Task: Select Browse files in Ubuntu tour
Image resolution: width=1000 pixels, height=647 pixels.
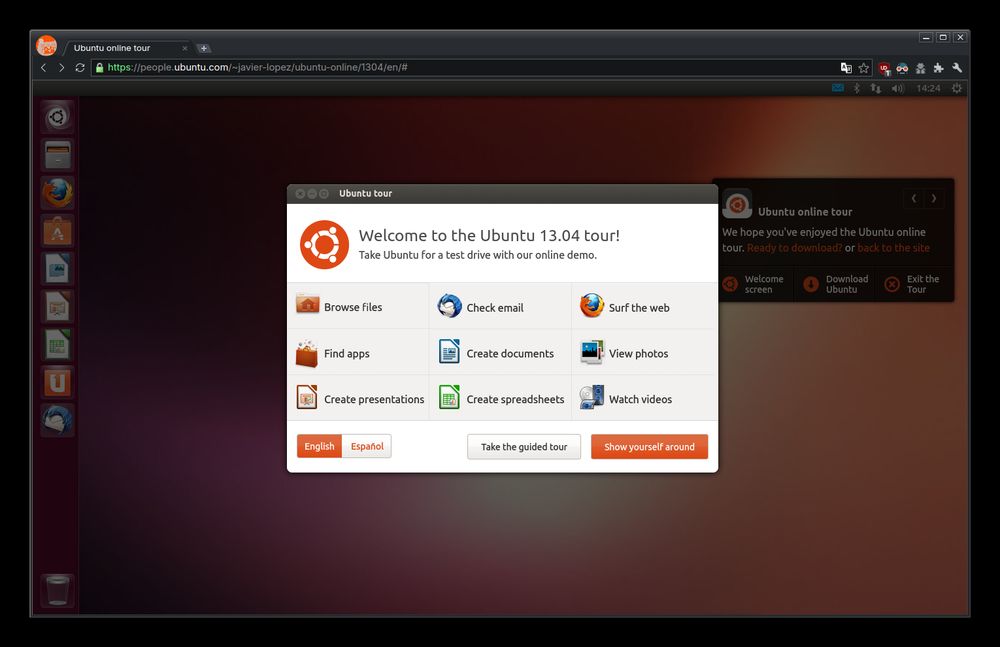Action: point(358,306)
